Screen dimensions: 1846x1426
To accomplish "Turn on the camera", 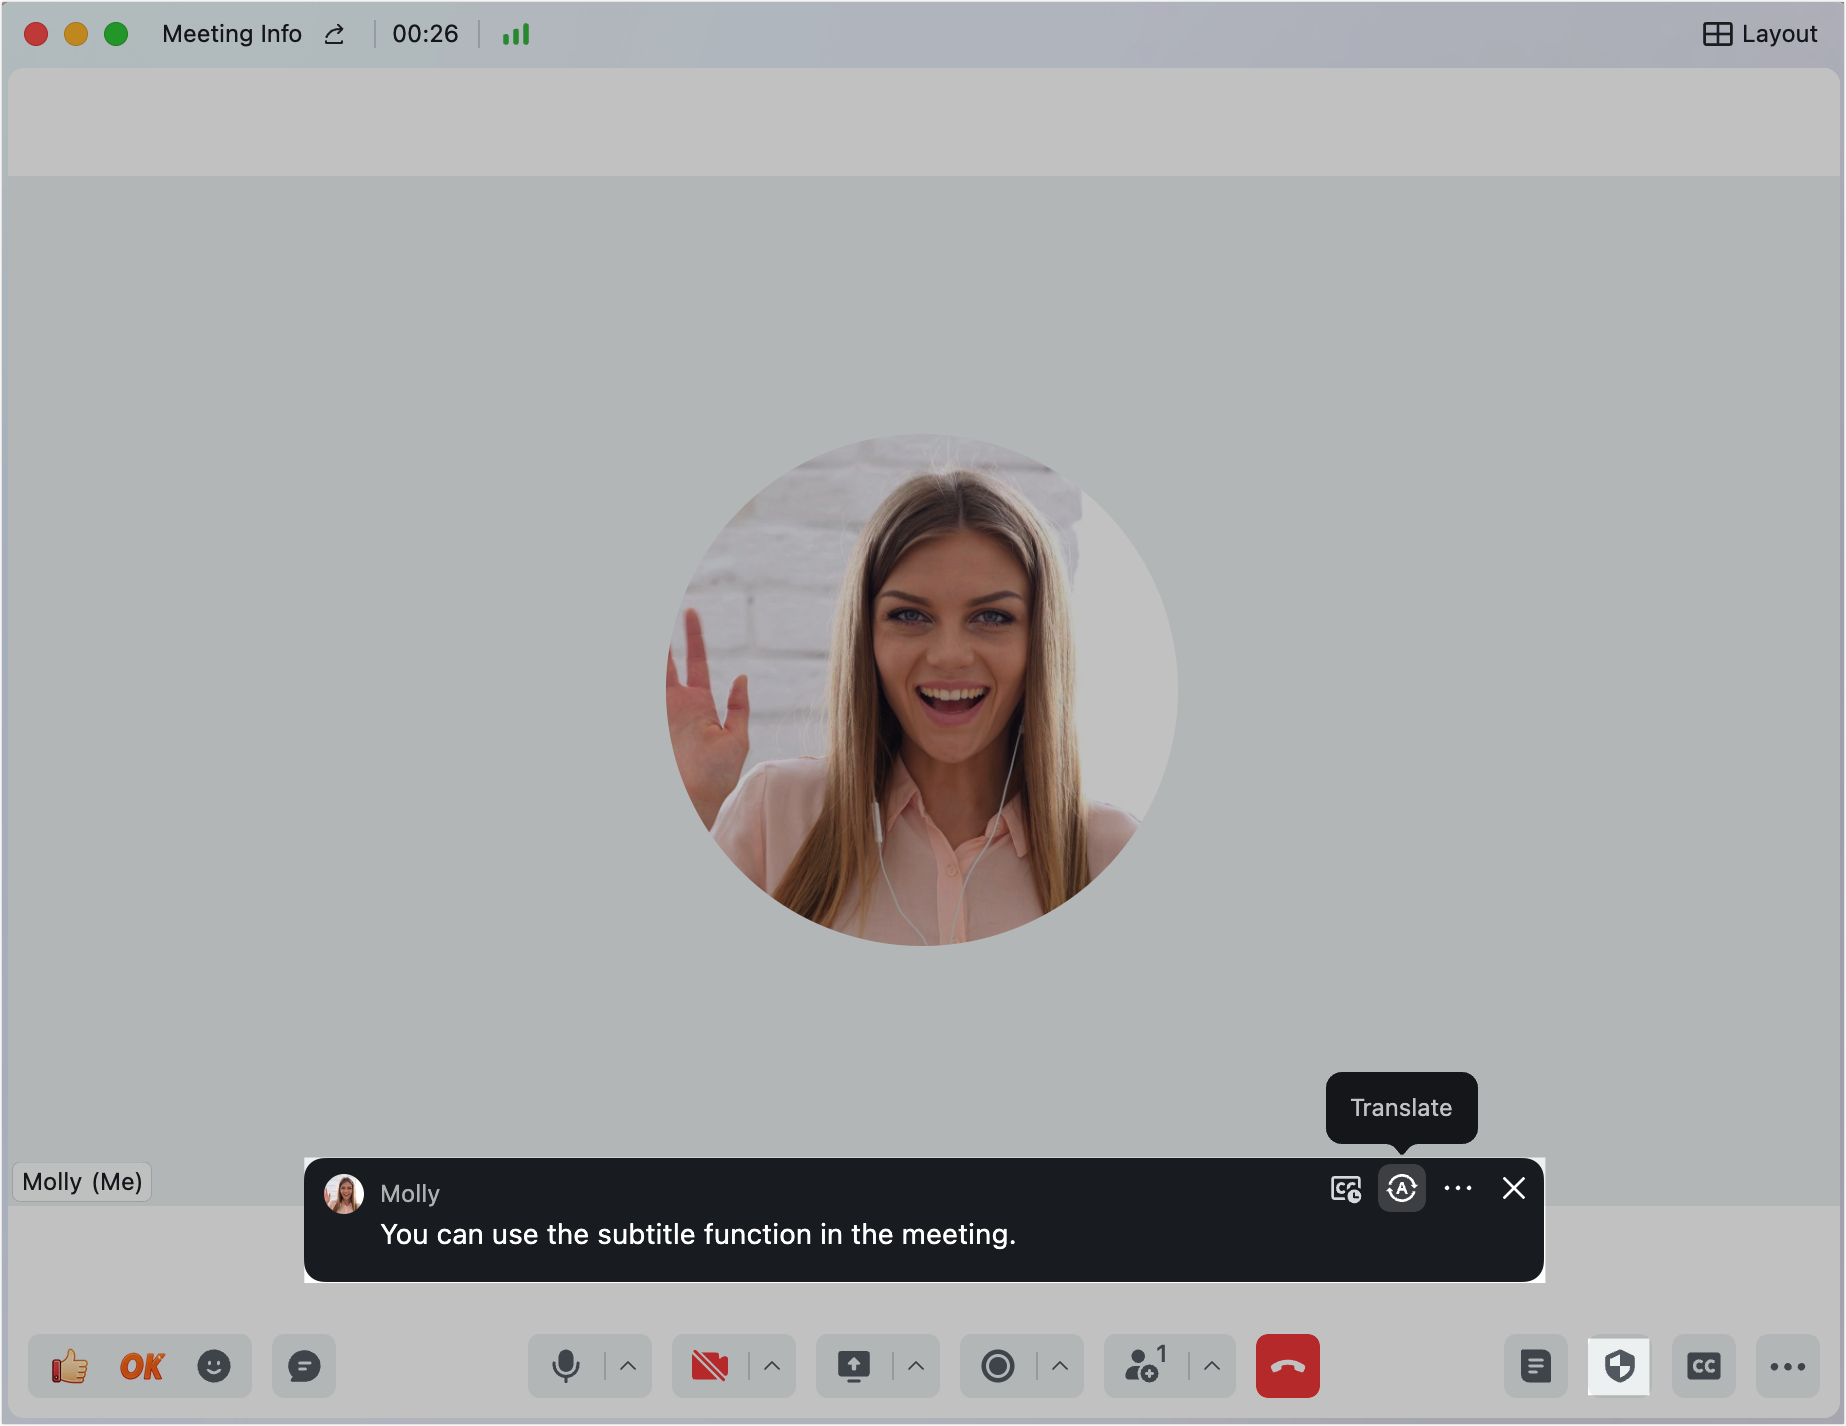I will tap(709, 1366).
